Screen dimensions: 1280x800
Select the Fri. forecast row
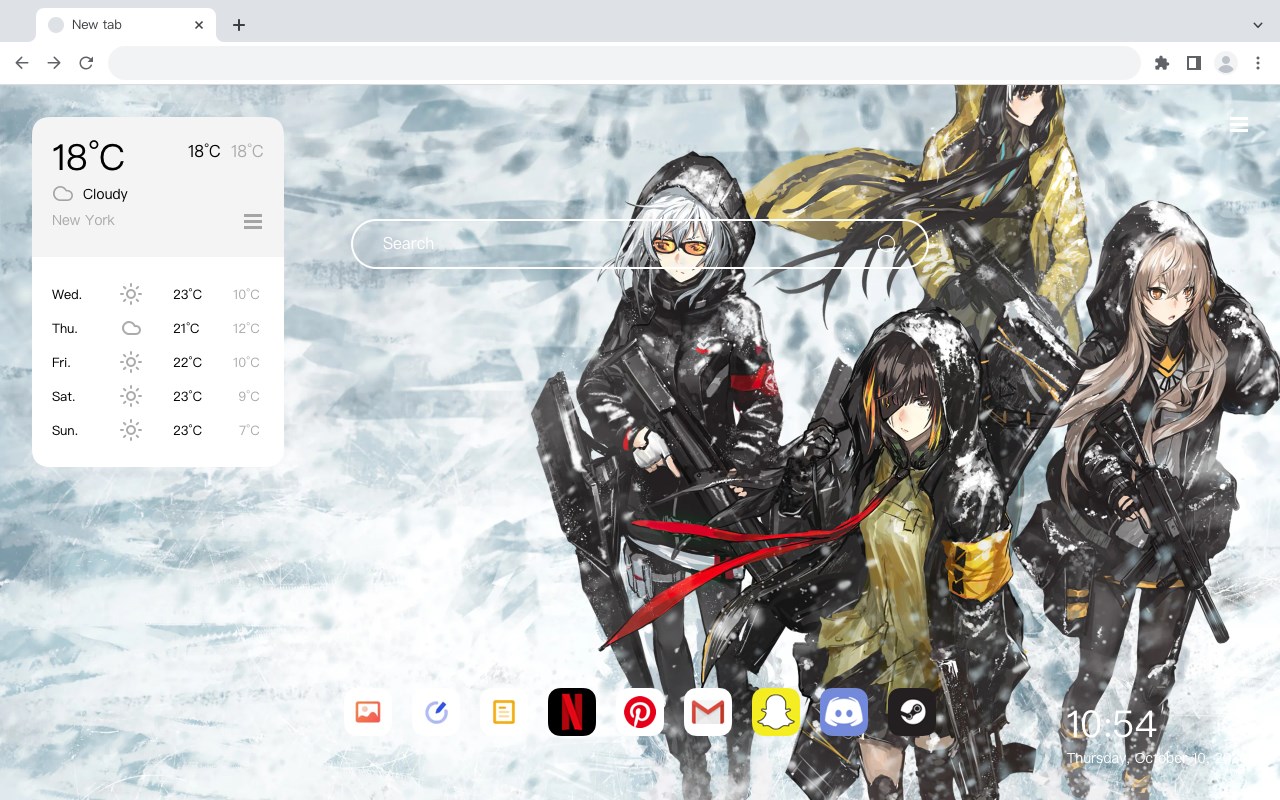[x=158, y=362]
